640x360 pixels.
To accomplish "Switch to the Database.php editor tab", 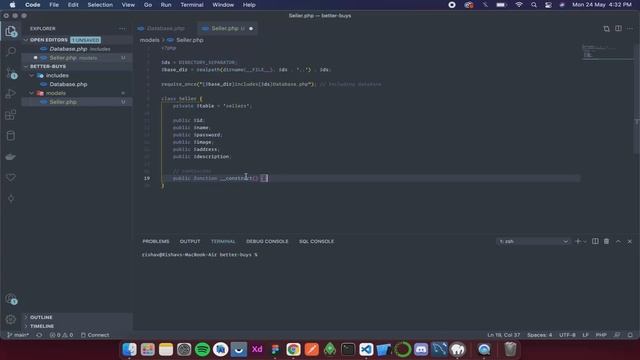I will point(166,29).
